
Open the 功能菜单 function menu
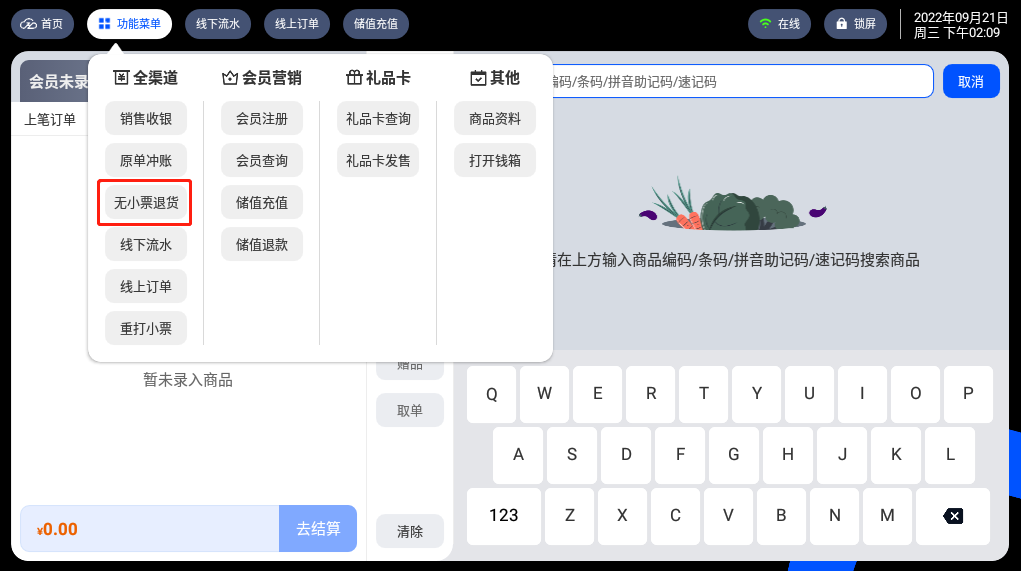pos(130,24)
